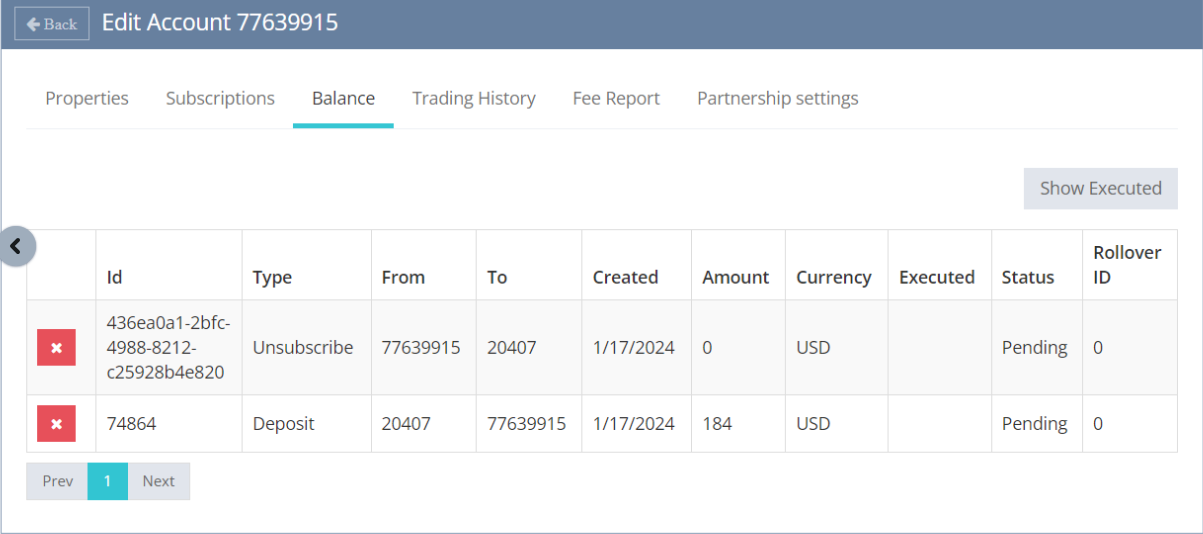Select the Unsubscribe request ID cell
Screen dimensions: 1203x534
point(168,348)
